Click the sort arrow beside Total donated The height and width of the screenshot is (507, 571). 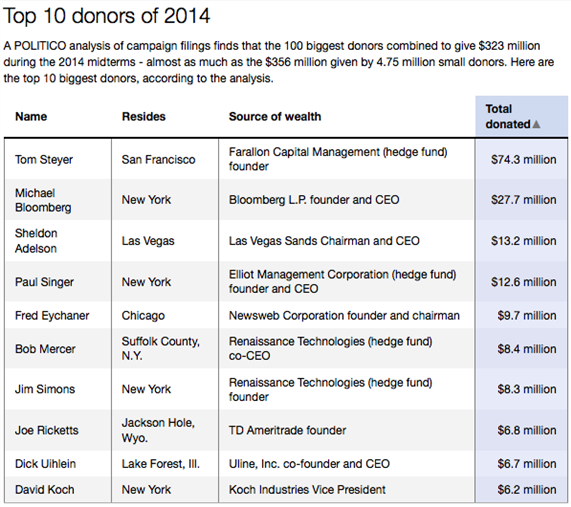pos(536,124)
